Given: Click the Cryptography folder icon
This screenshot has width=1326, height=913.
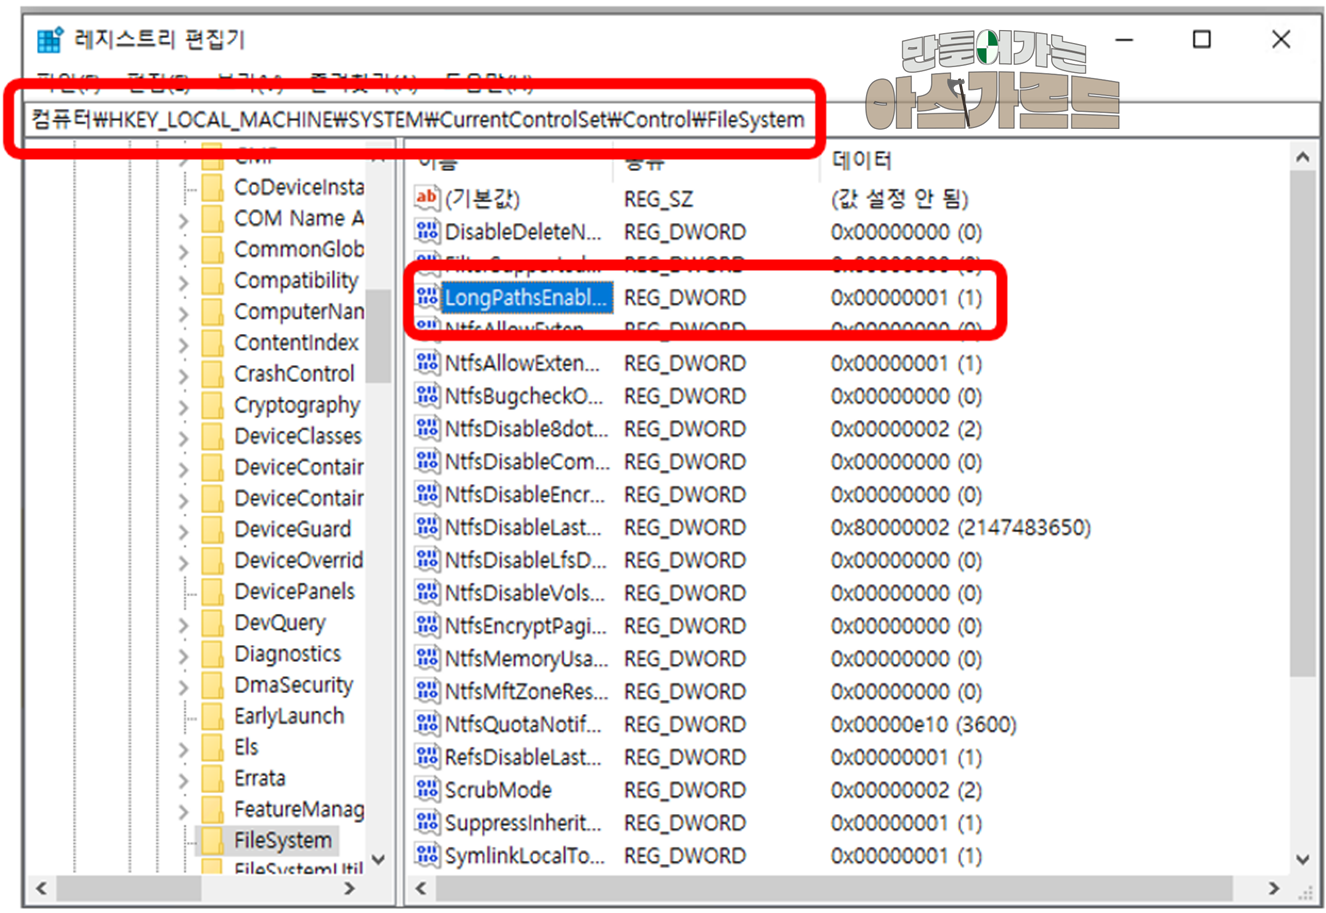Looking at the screenshot, I should (212, 405).
